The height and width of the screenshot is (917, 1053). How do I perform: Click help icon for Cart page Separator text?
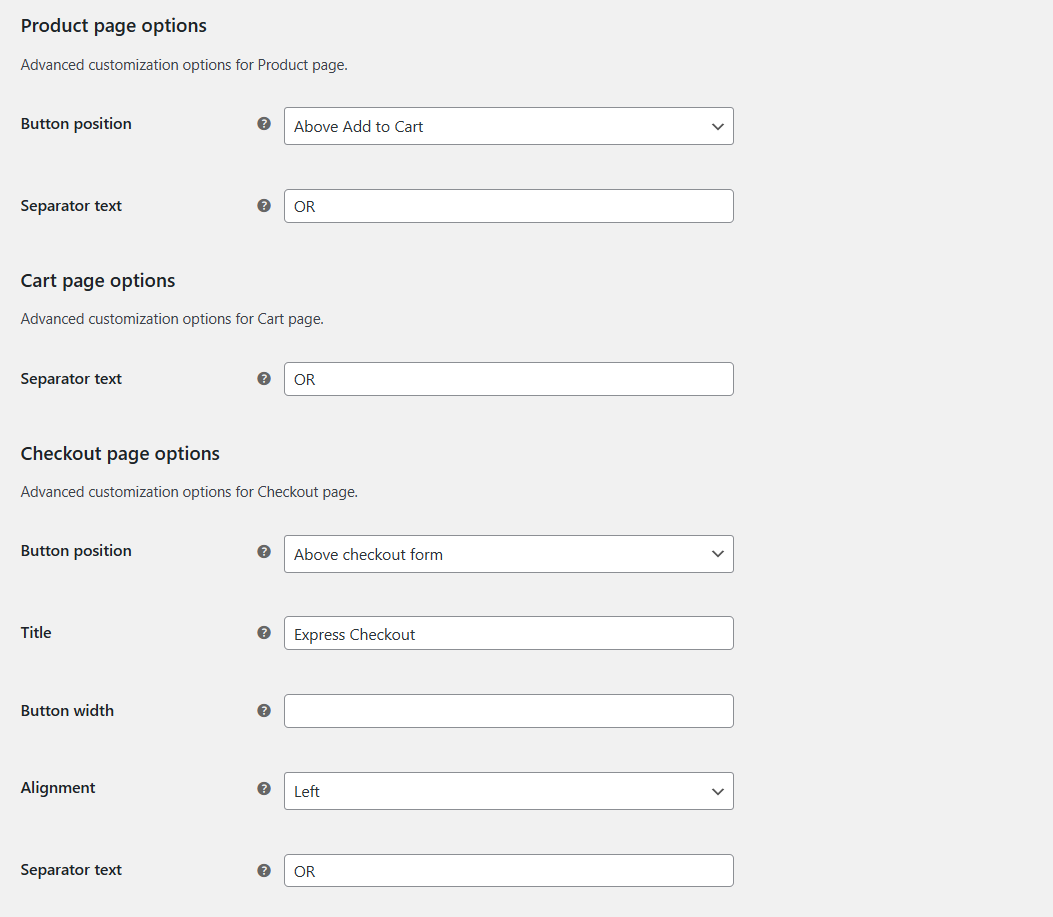264,379
